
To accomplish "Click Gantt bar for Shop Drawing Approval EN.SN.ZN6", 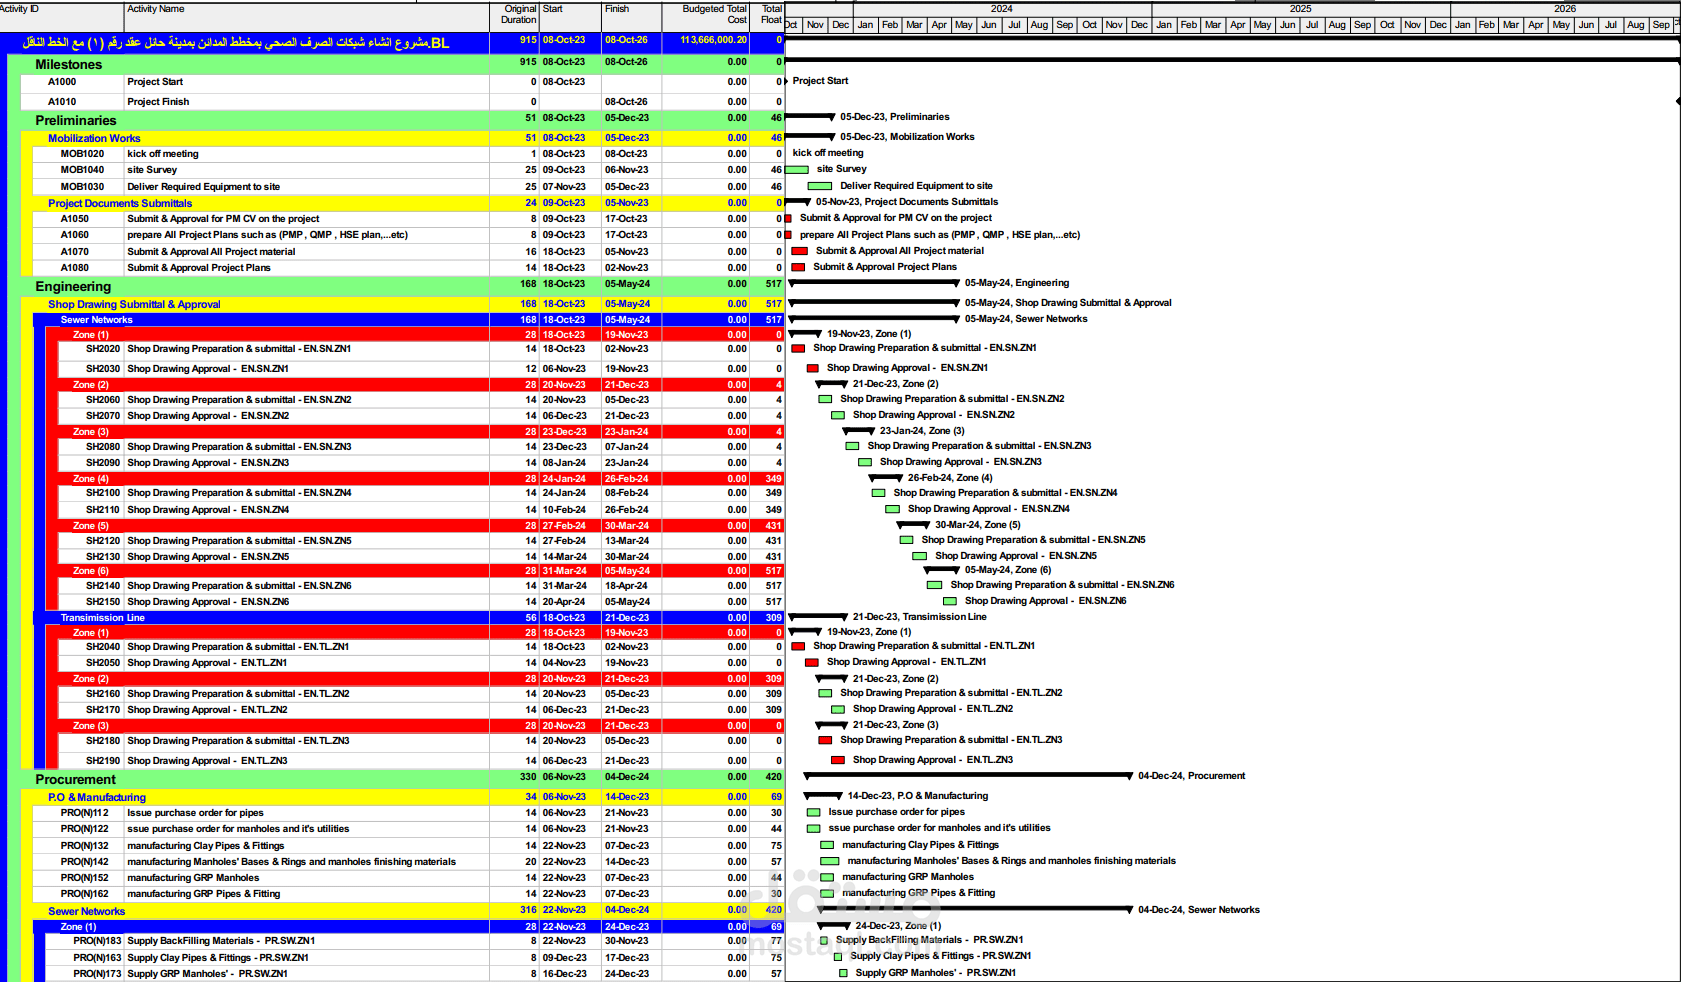I will (x=950, y=601).
